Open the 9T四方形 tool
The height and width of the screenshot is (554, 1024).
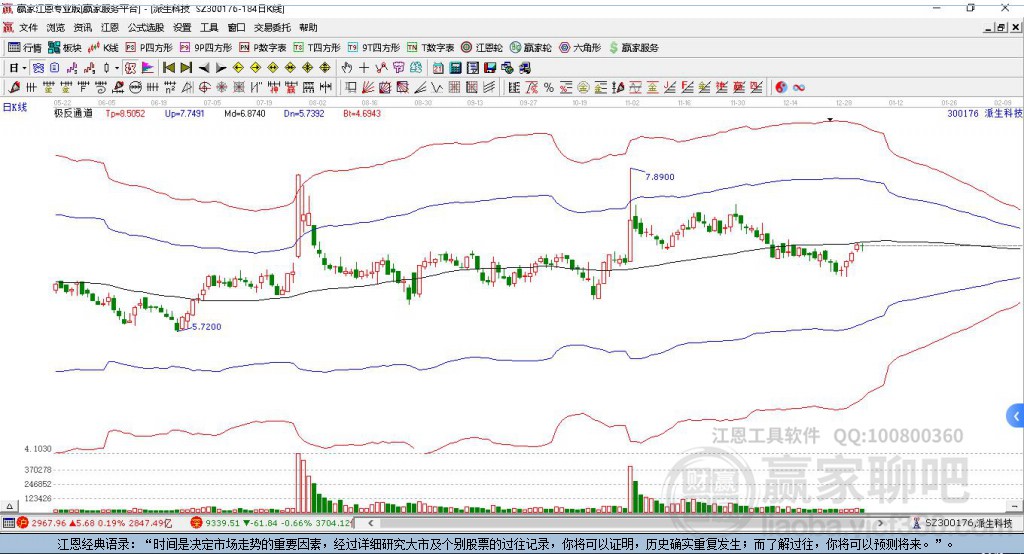[x=374, y=48]
